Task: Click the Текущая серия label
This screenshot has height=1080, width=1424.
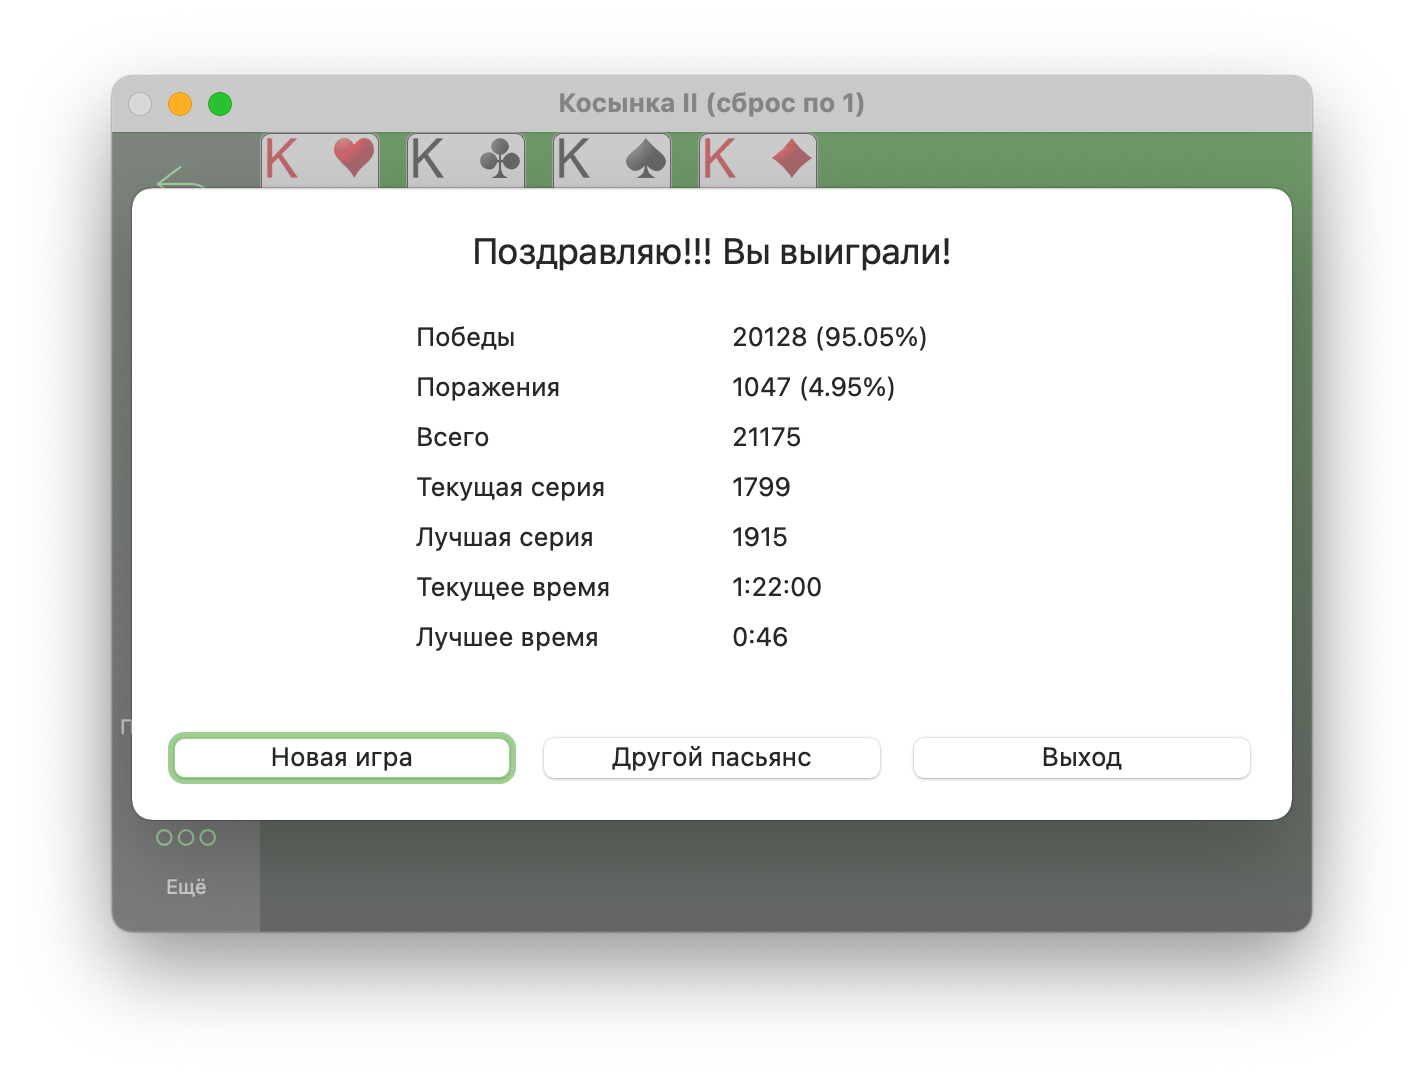Action: pyautogui.click(x=510, y=488)
